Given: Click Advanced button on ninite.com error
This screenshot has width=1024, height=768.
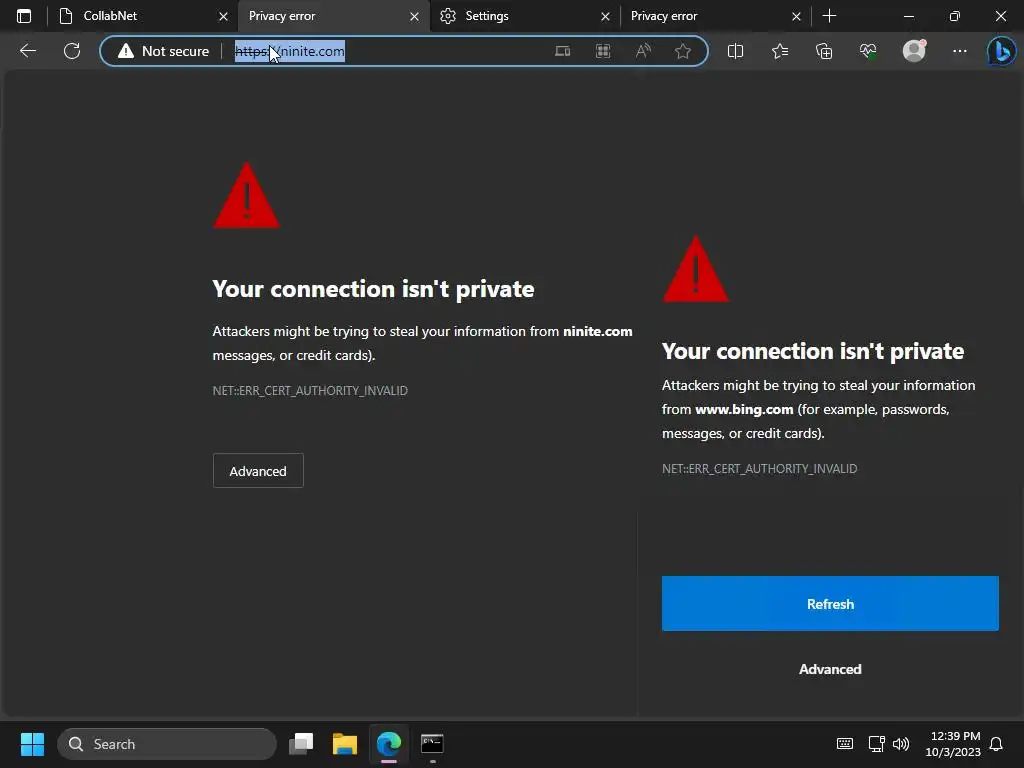Looking at the screenshot, I should pyautogui.click(x=258, y=471).
